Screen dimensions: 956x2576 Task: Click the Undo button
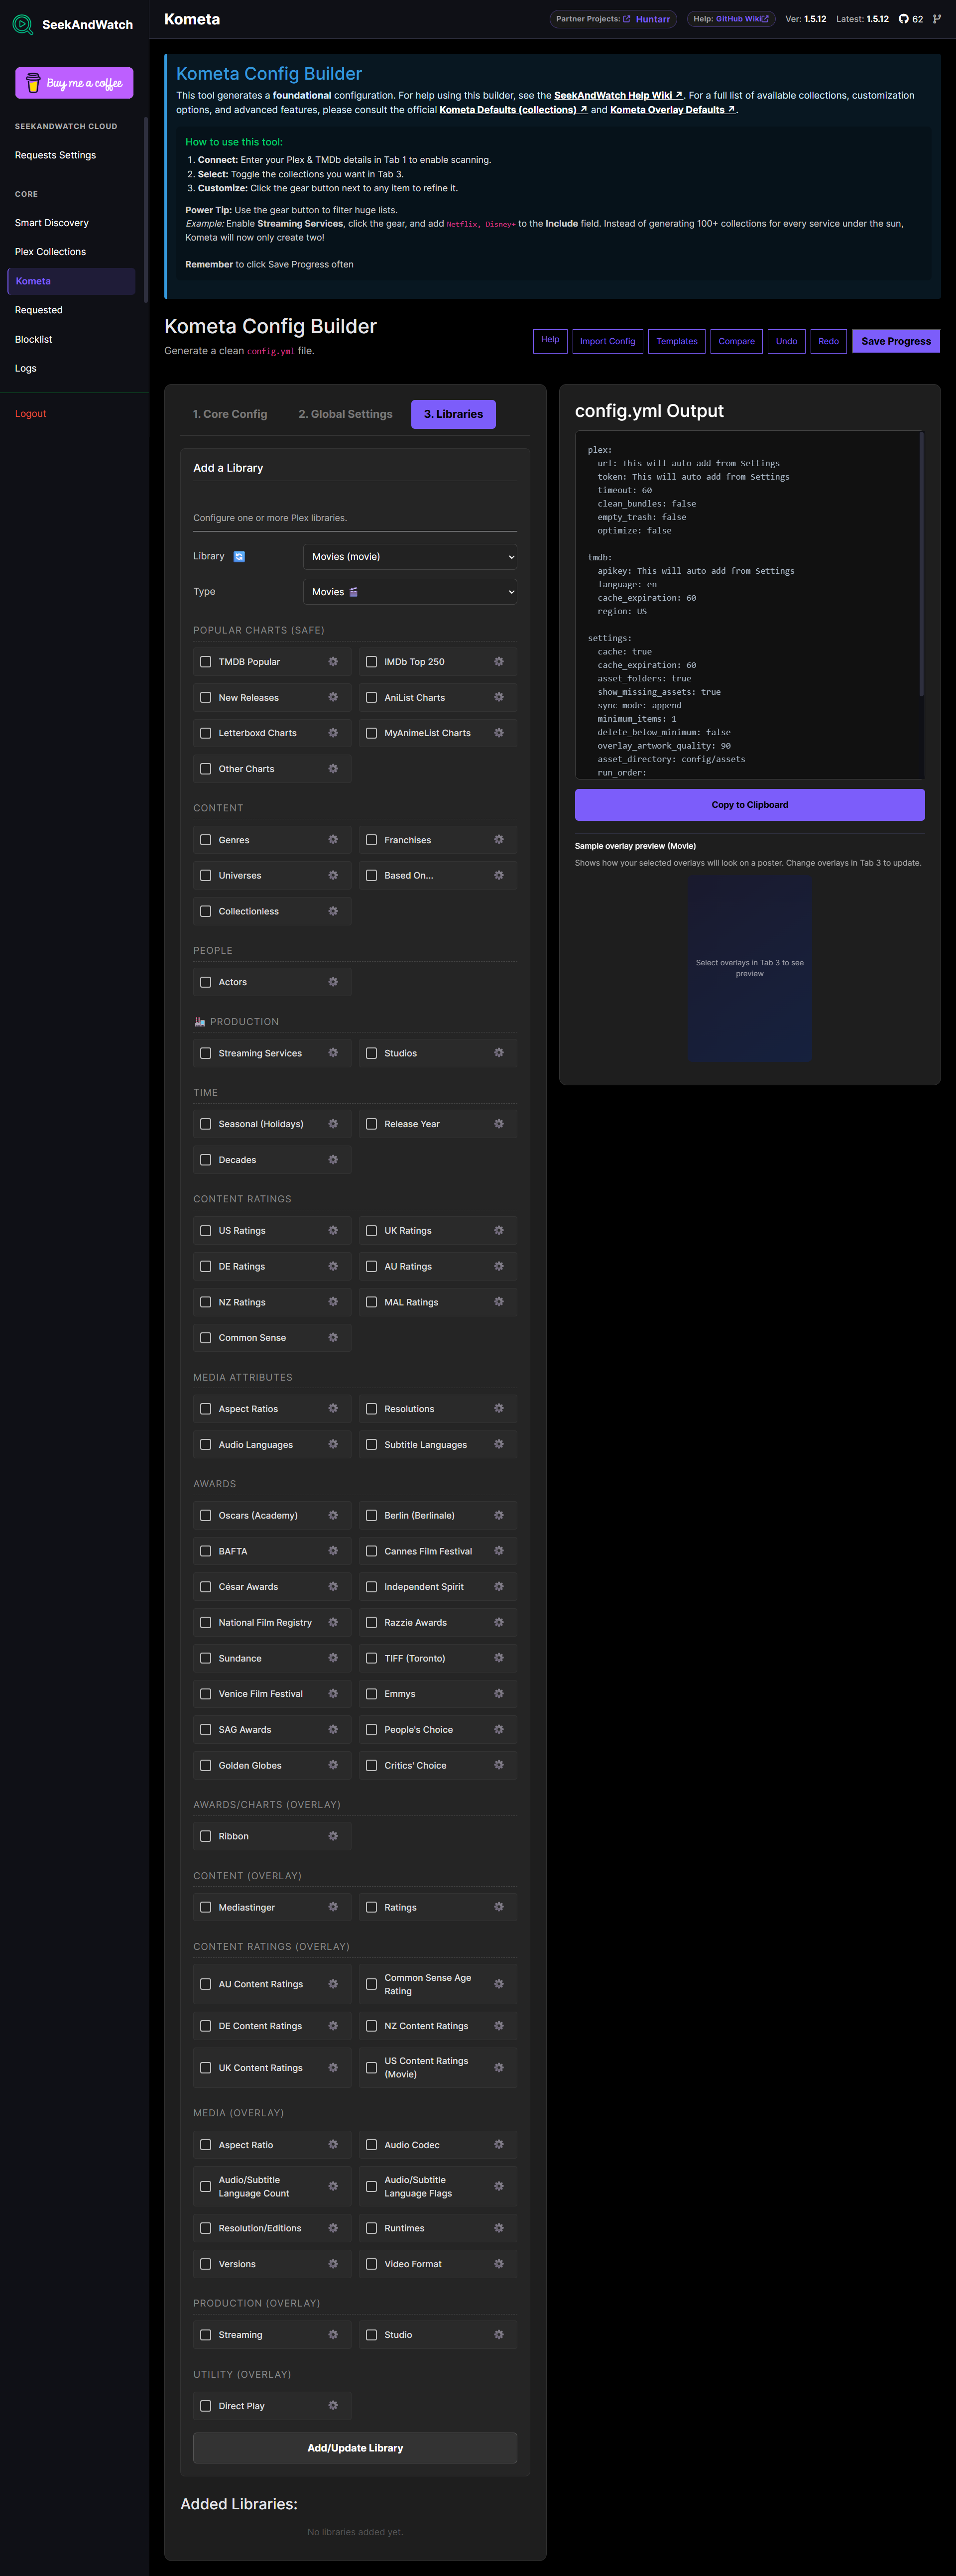787,341
